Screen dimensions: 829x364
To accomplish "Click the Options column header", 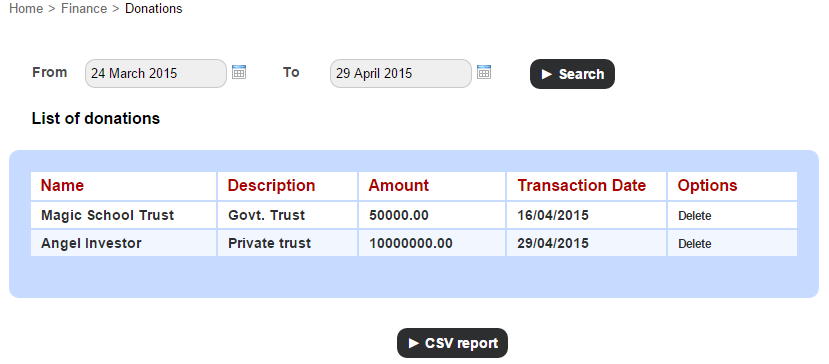I will [x=707, y=186].
